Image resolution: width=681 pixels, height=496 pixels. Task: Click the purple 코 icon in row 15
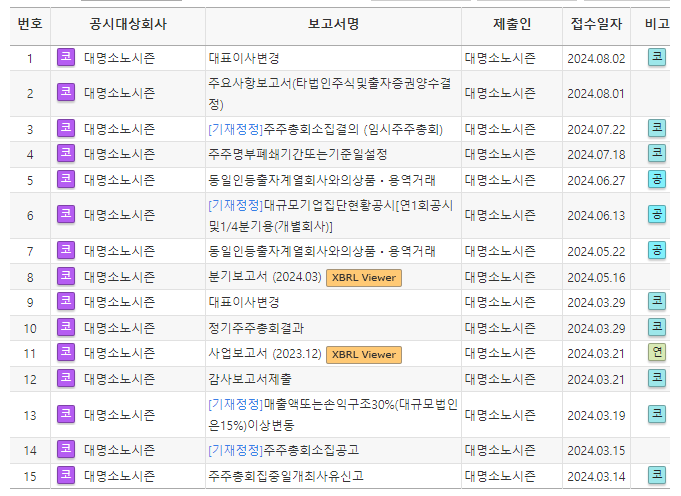click(x=66, y=475)
